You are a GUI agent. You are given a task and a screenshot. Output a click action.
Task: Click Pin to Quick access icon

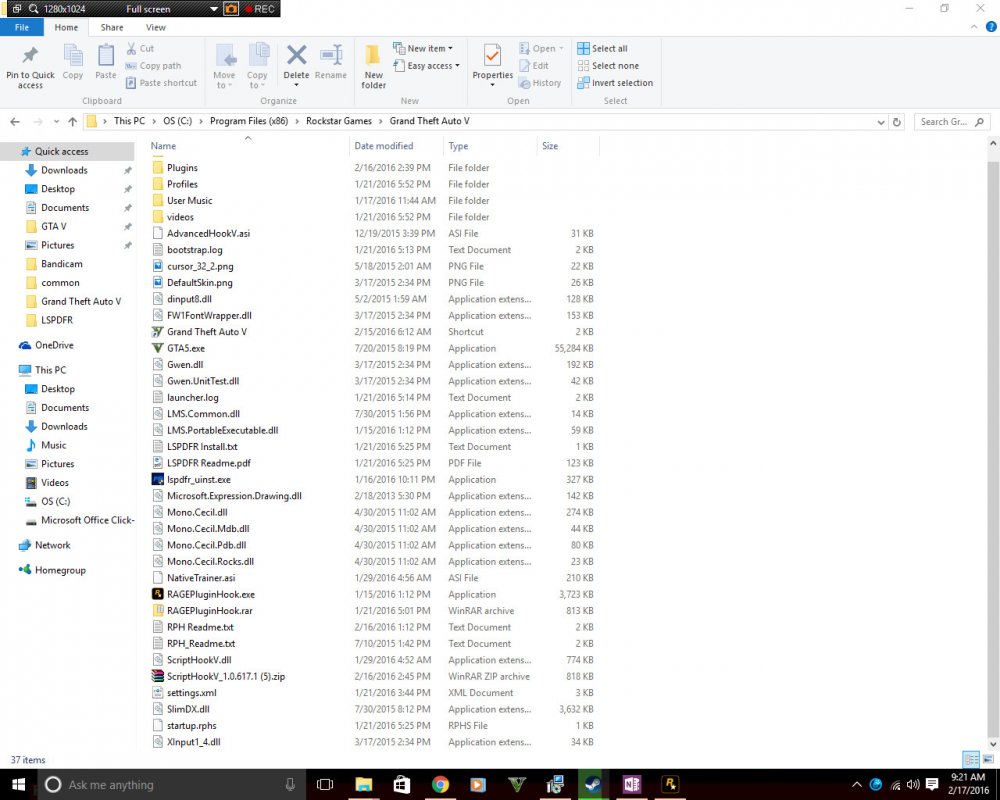click(x=30, y=56)
